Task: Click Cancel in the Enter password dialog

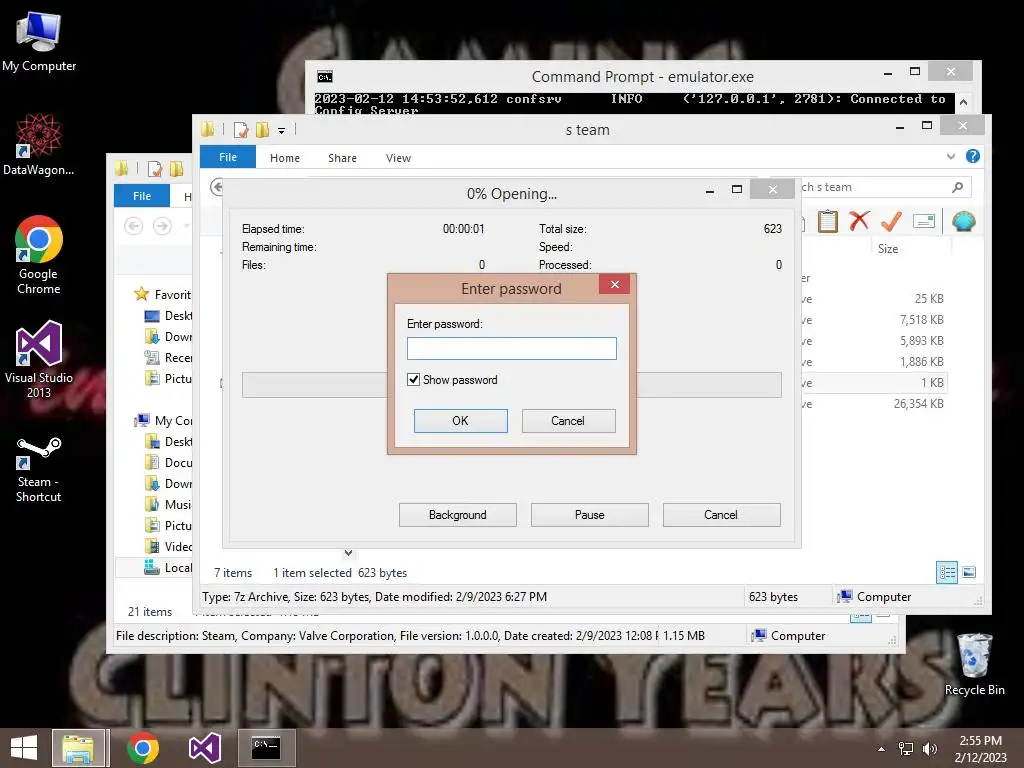Action: pyautogui.click(x=568, y=421)
